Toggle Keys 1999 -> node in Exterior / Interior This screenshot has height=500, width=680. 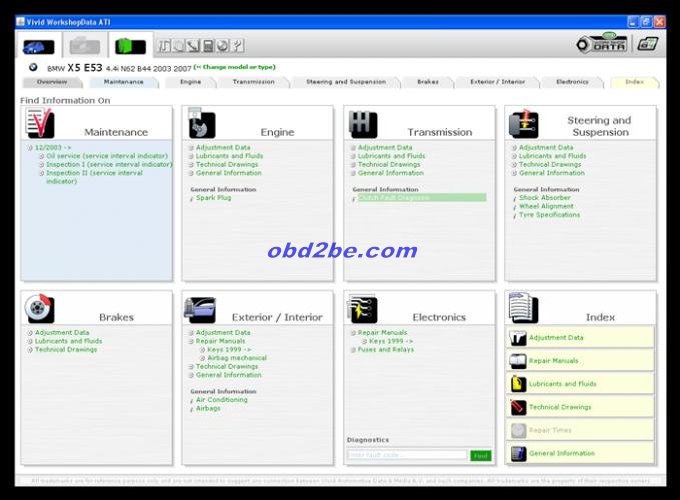click(202, 350)
